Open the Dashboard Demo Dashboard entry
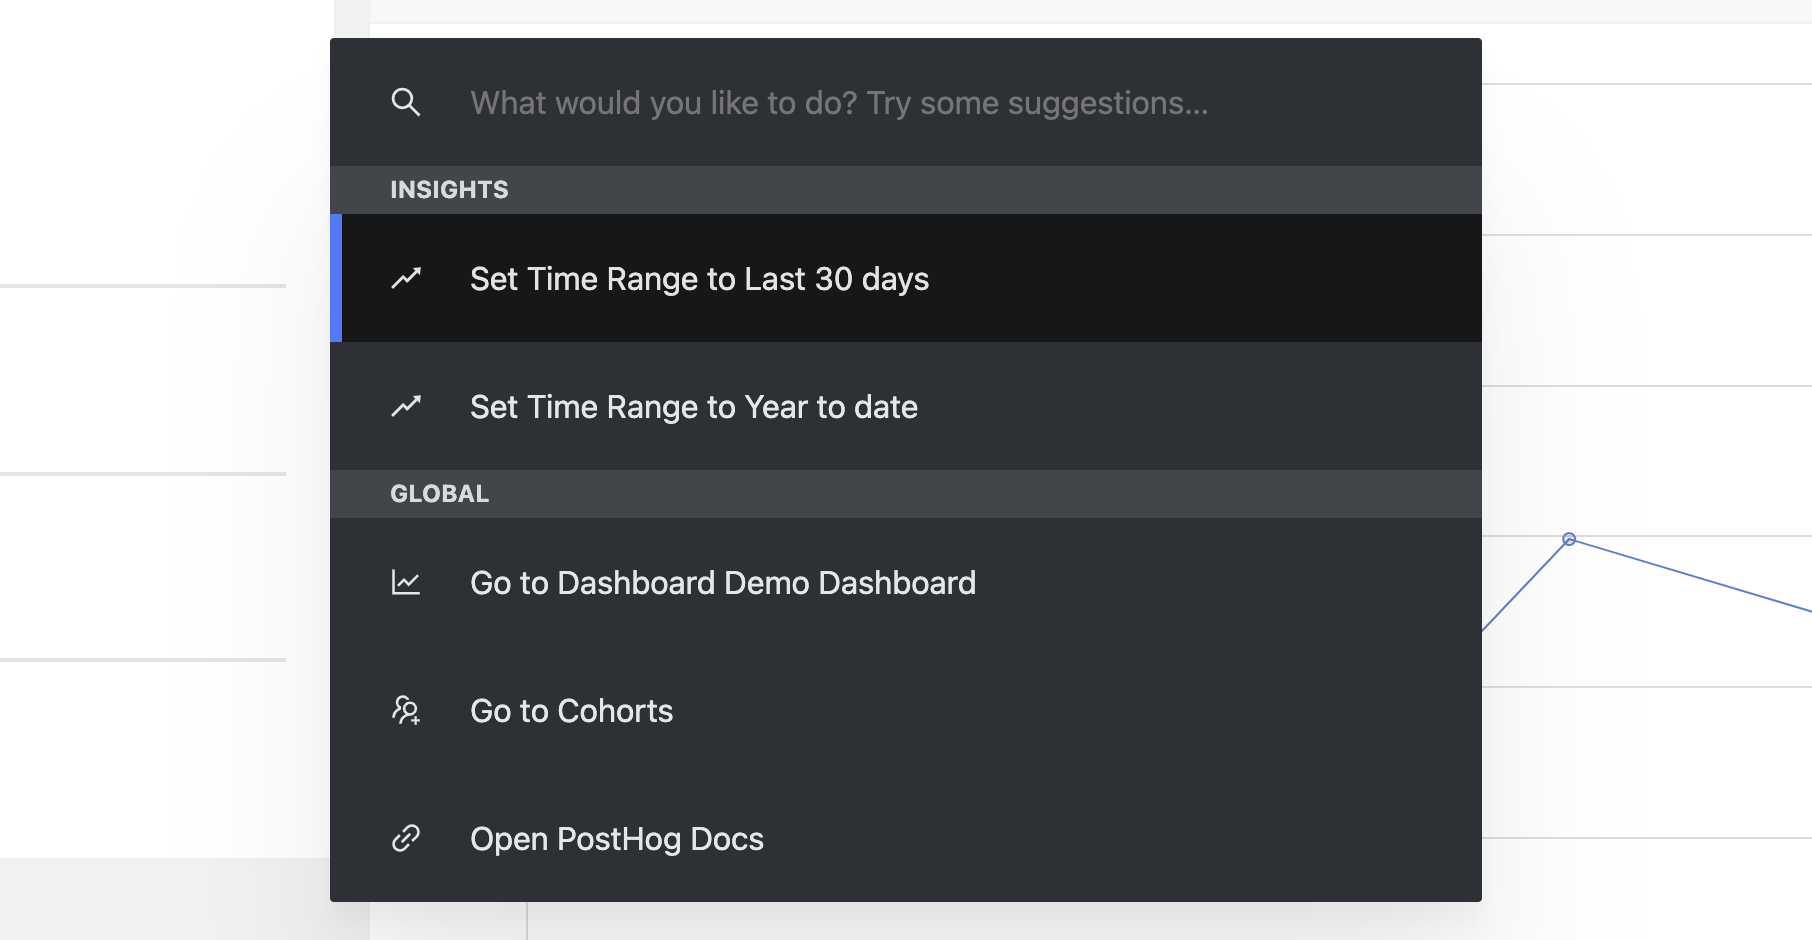This screenshot has width=1812, height=940. pos(723,582)
